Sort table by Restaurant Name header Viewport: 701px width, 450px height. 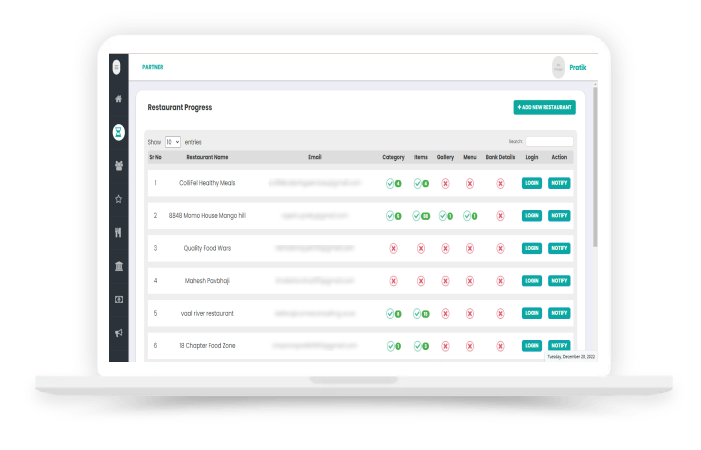point(207,157)
